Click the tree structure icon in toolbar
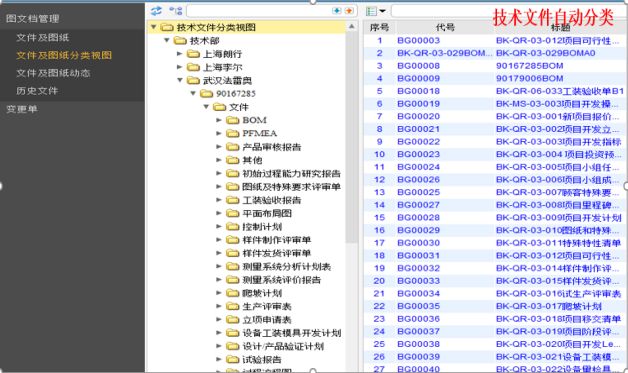 click(x=175, y=11)
